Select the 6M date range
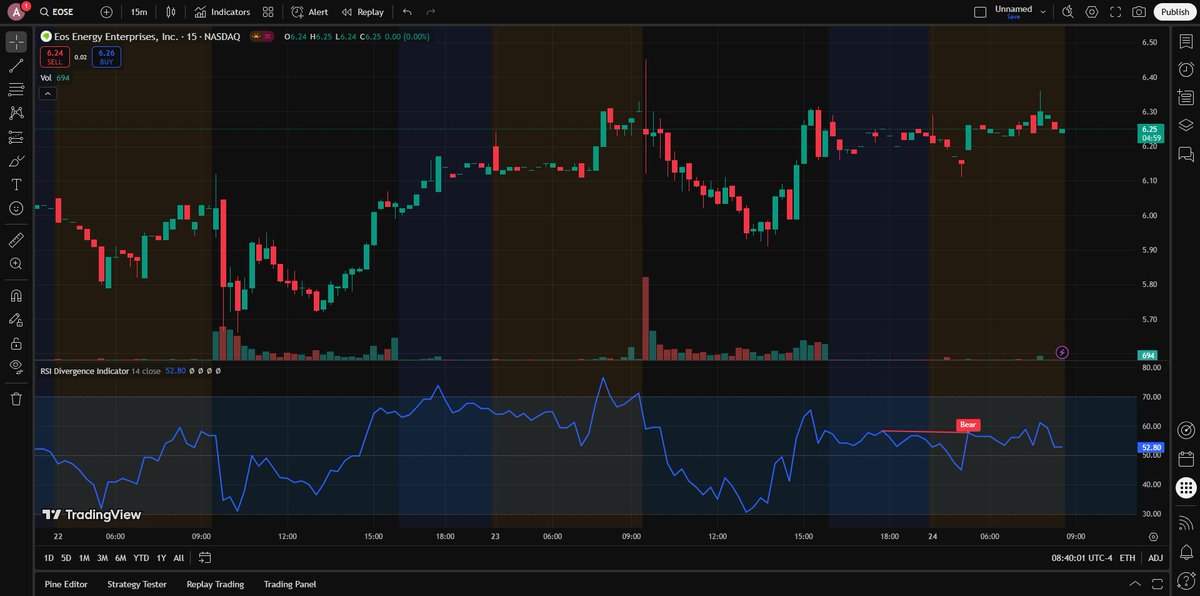This screenshot has height=596, width=1200. click(120, 558)
